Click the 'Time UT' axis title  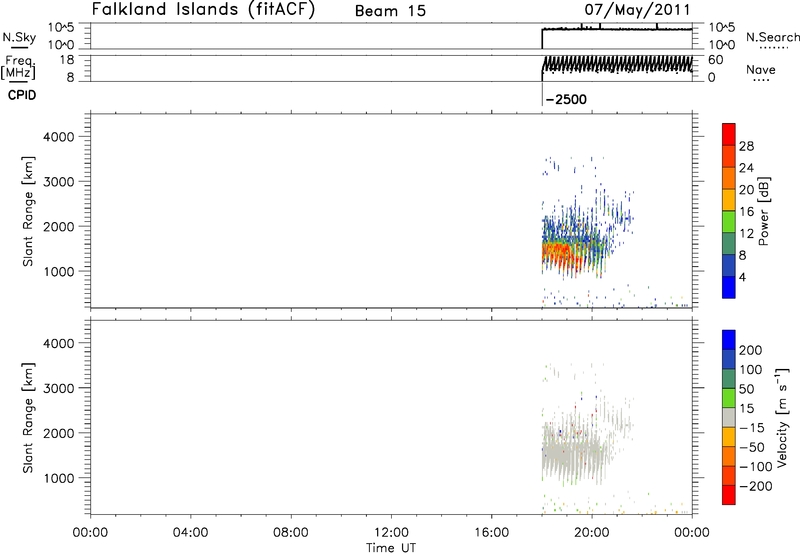391,548
